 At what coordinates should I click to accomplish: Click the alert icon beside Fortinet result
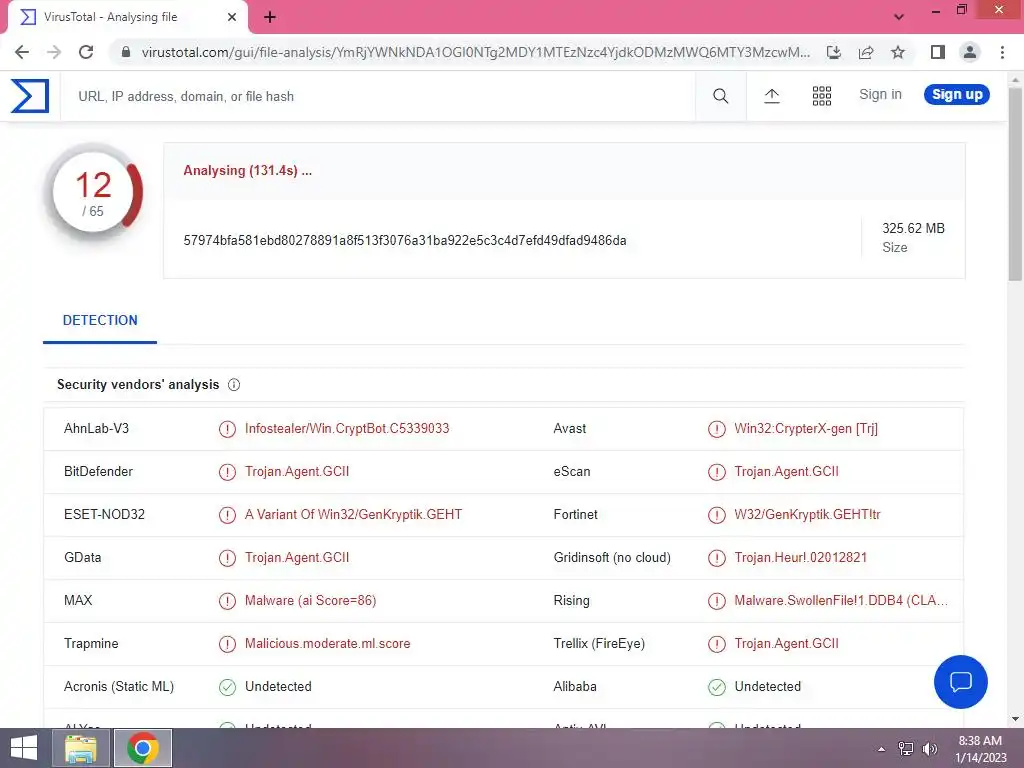click(x=716, y=515)
